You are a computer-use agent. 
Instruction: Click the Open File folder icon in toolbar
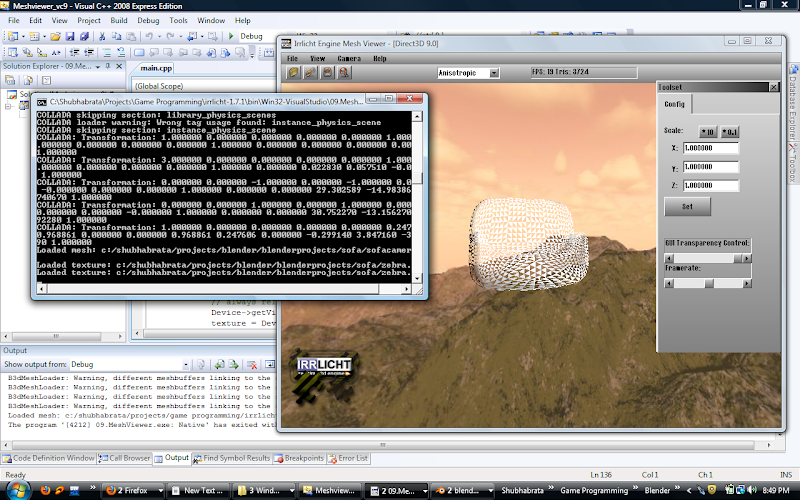point(54,36)
